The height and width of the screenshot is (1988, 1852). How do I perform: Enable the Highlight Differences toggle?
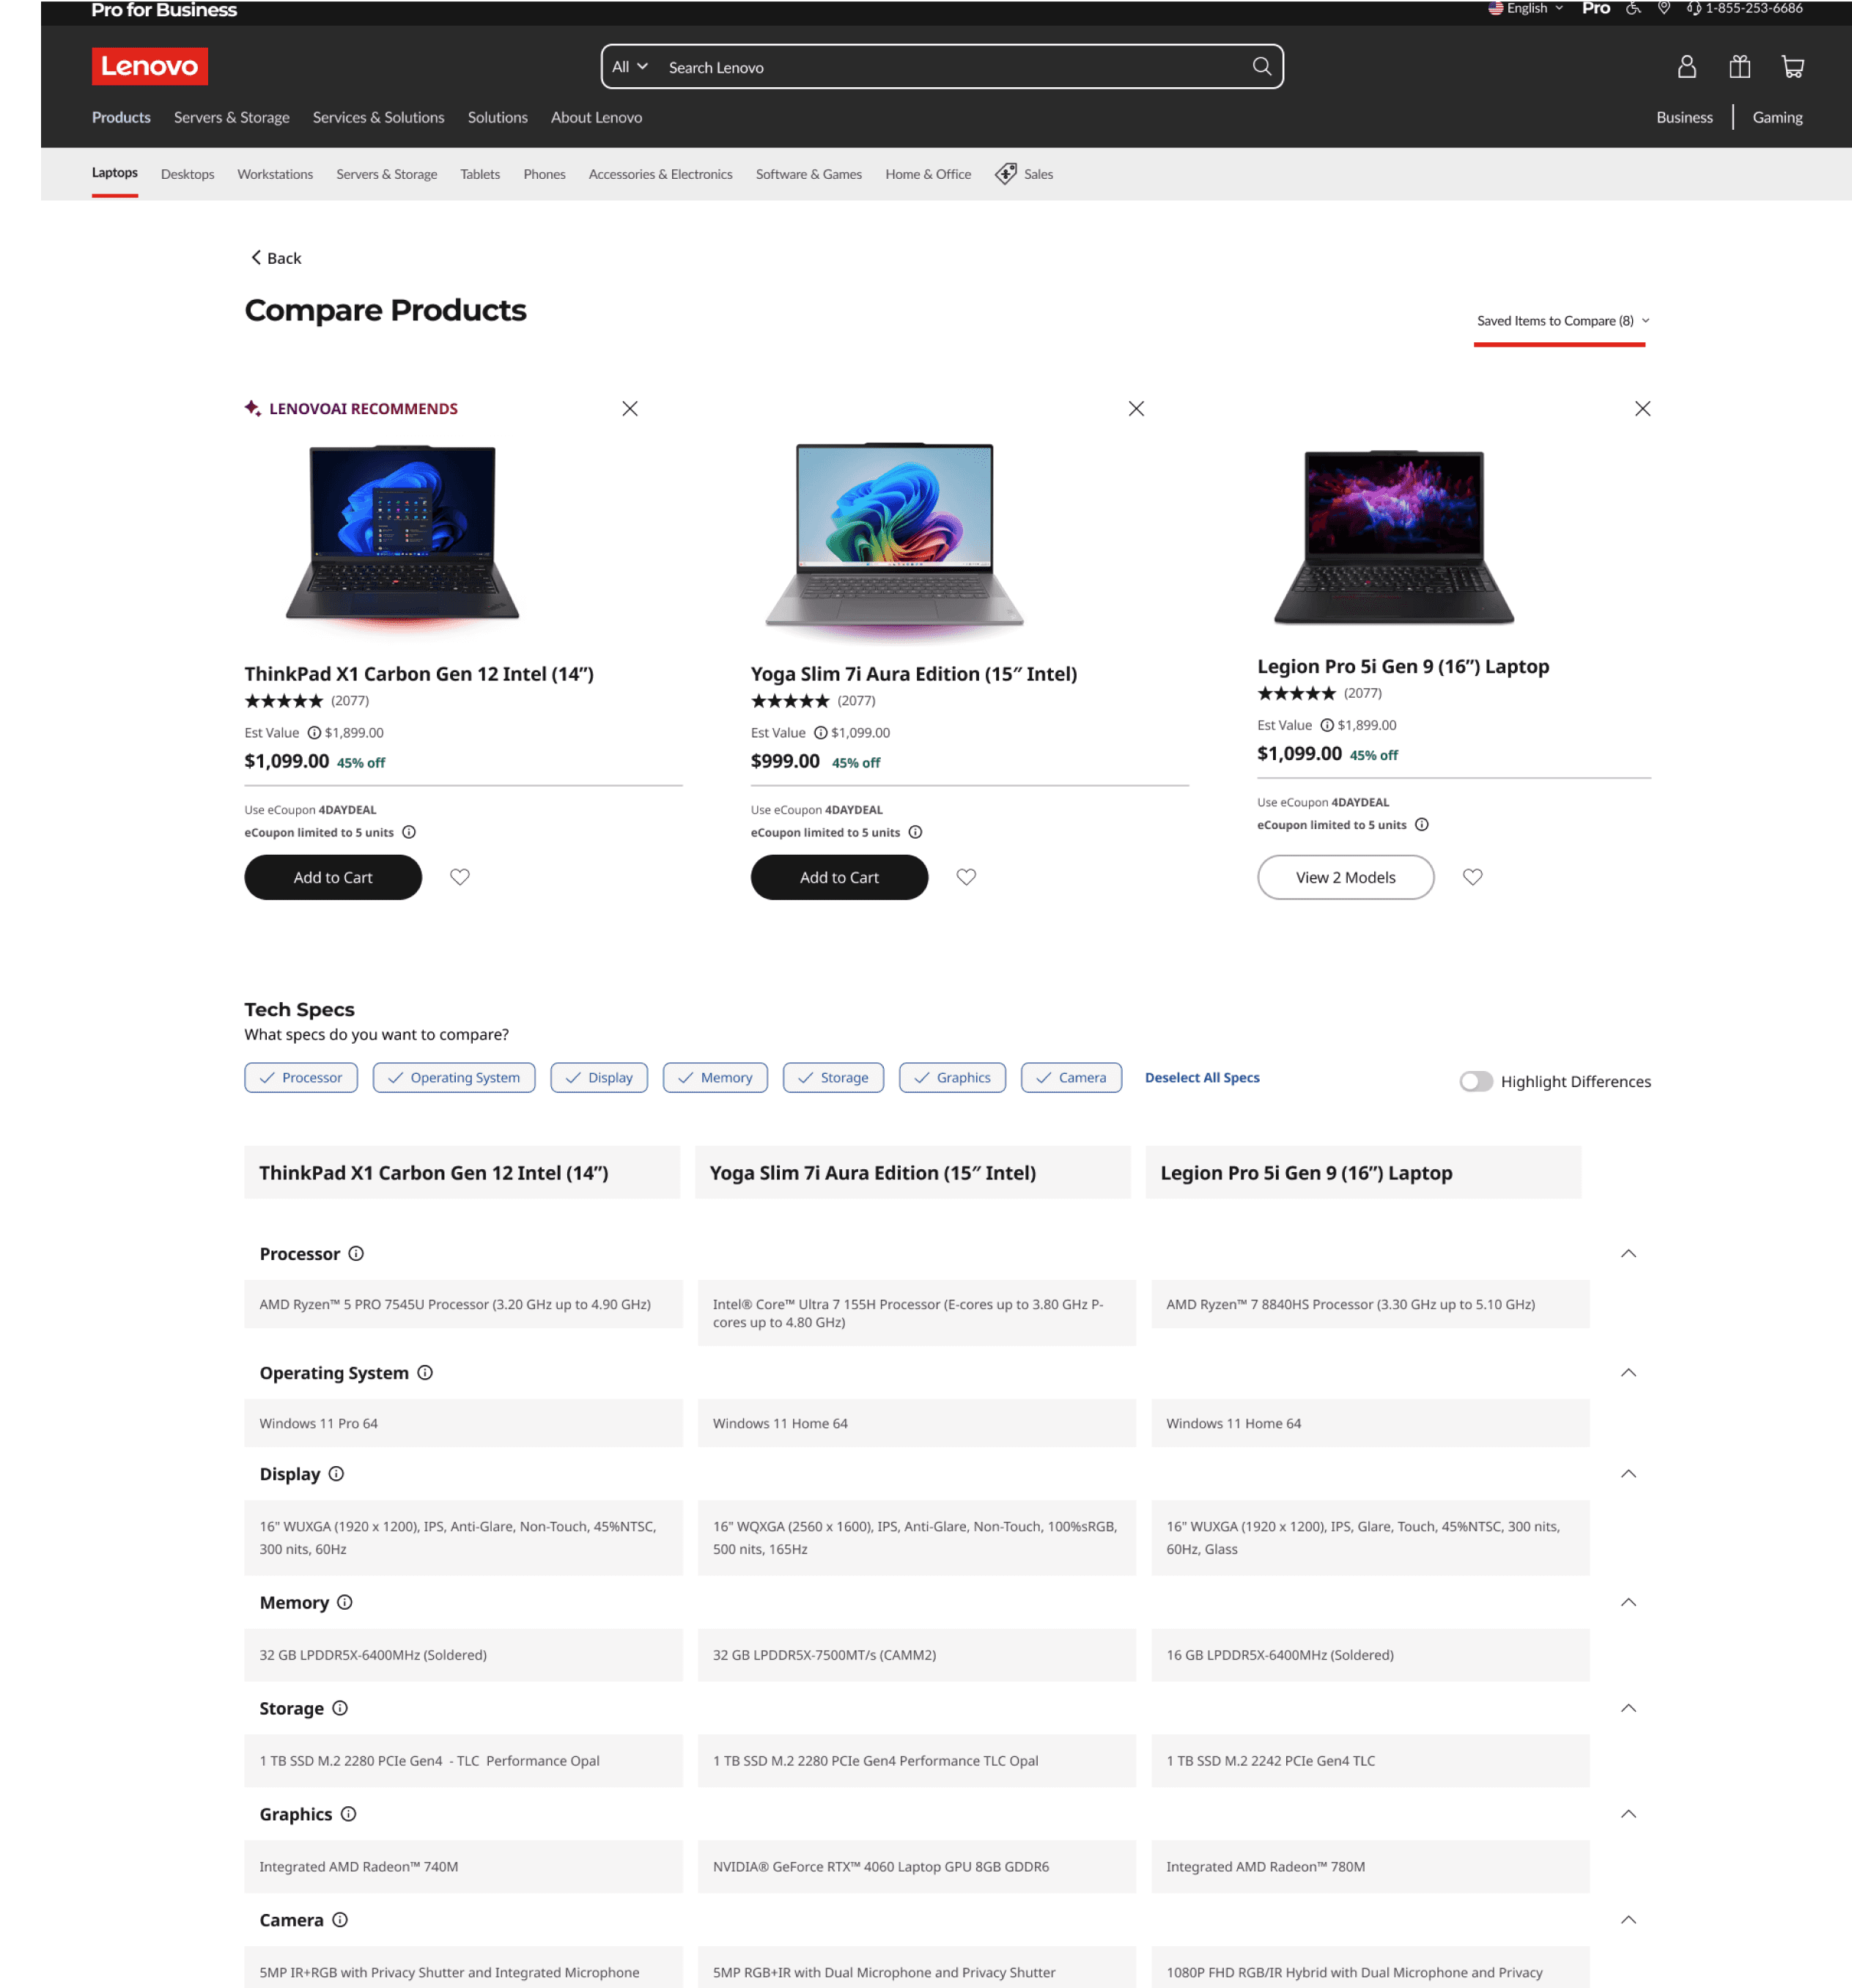[1476, 1081]
